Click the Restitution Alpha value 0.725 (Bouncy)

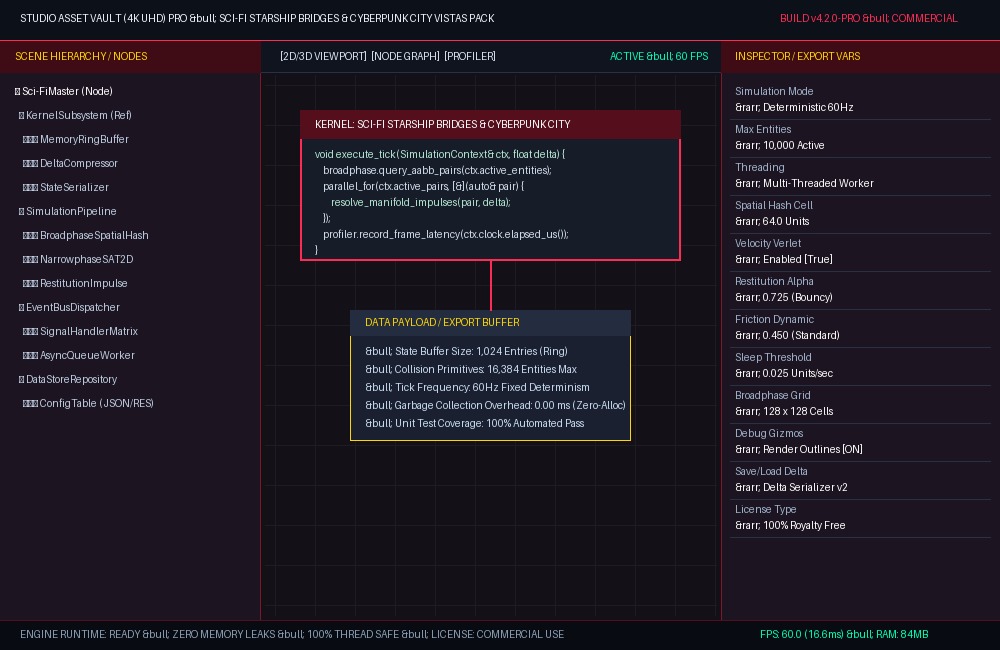(784, 297)
